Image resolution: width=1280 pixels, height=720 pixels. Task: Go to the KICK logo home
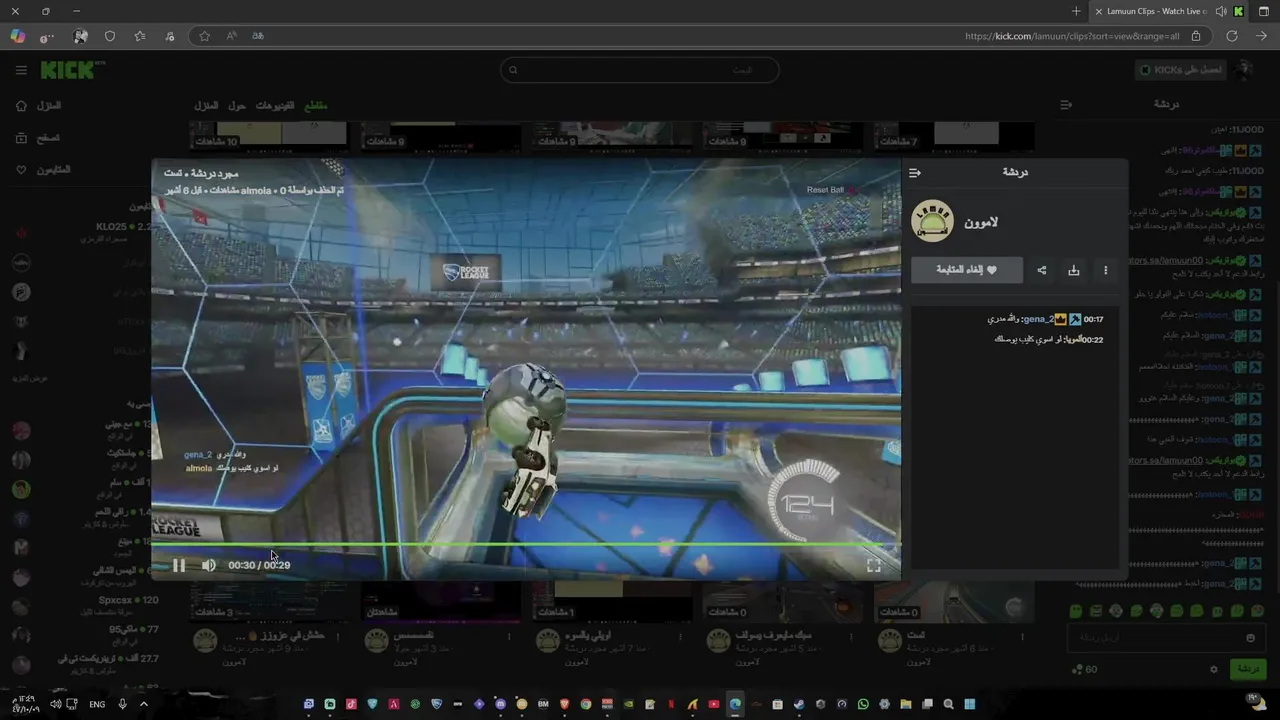point(70,70)
